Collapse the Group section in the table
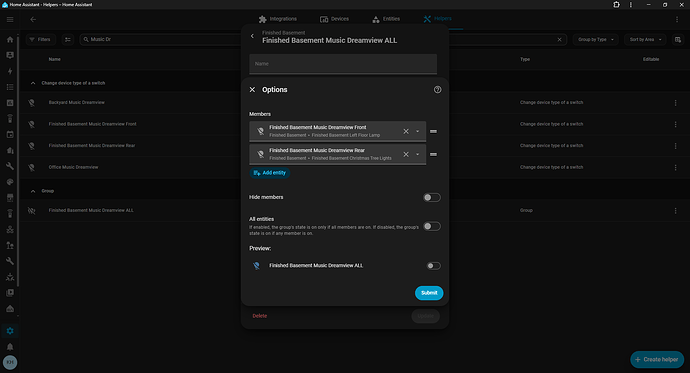690x373 pixels. tap(33, 191)
